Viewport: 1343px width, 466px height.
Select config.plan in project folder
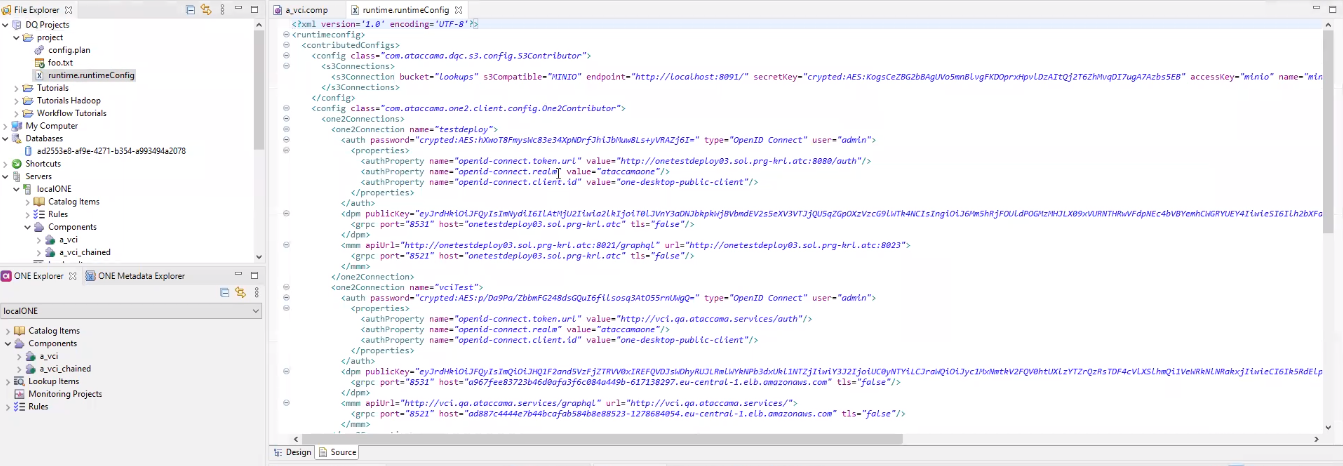tap(68, 50)
